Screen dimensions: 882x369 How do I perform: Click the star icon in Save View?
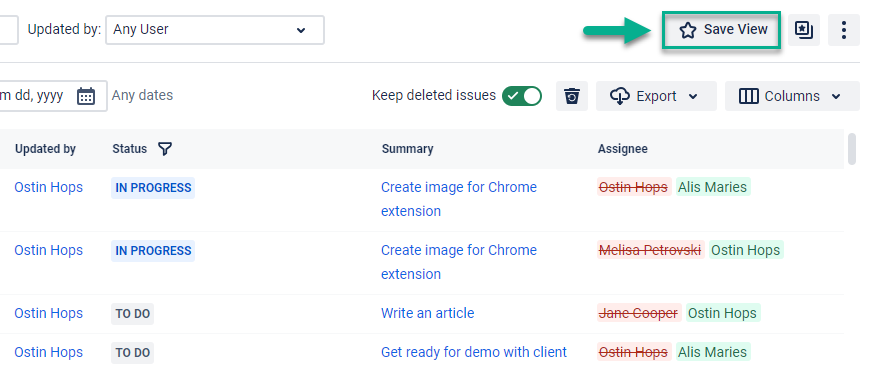687,30
